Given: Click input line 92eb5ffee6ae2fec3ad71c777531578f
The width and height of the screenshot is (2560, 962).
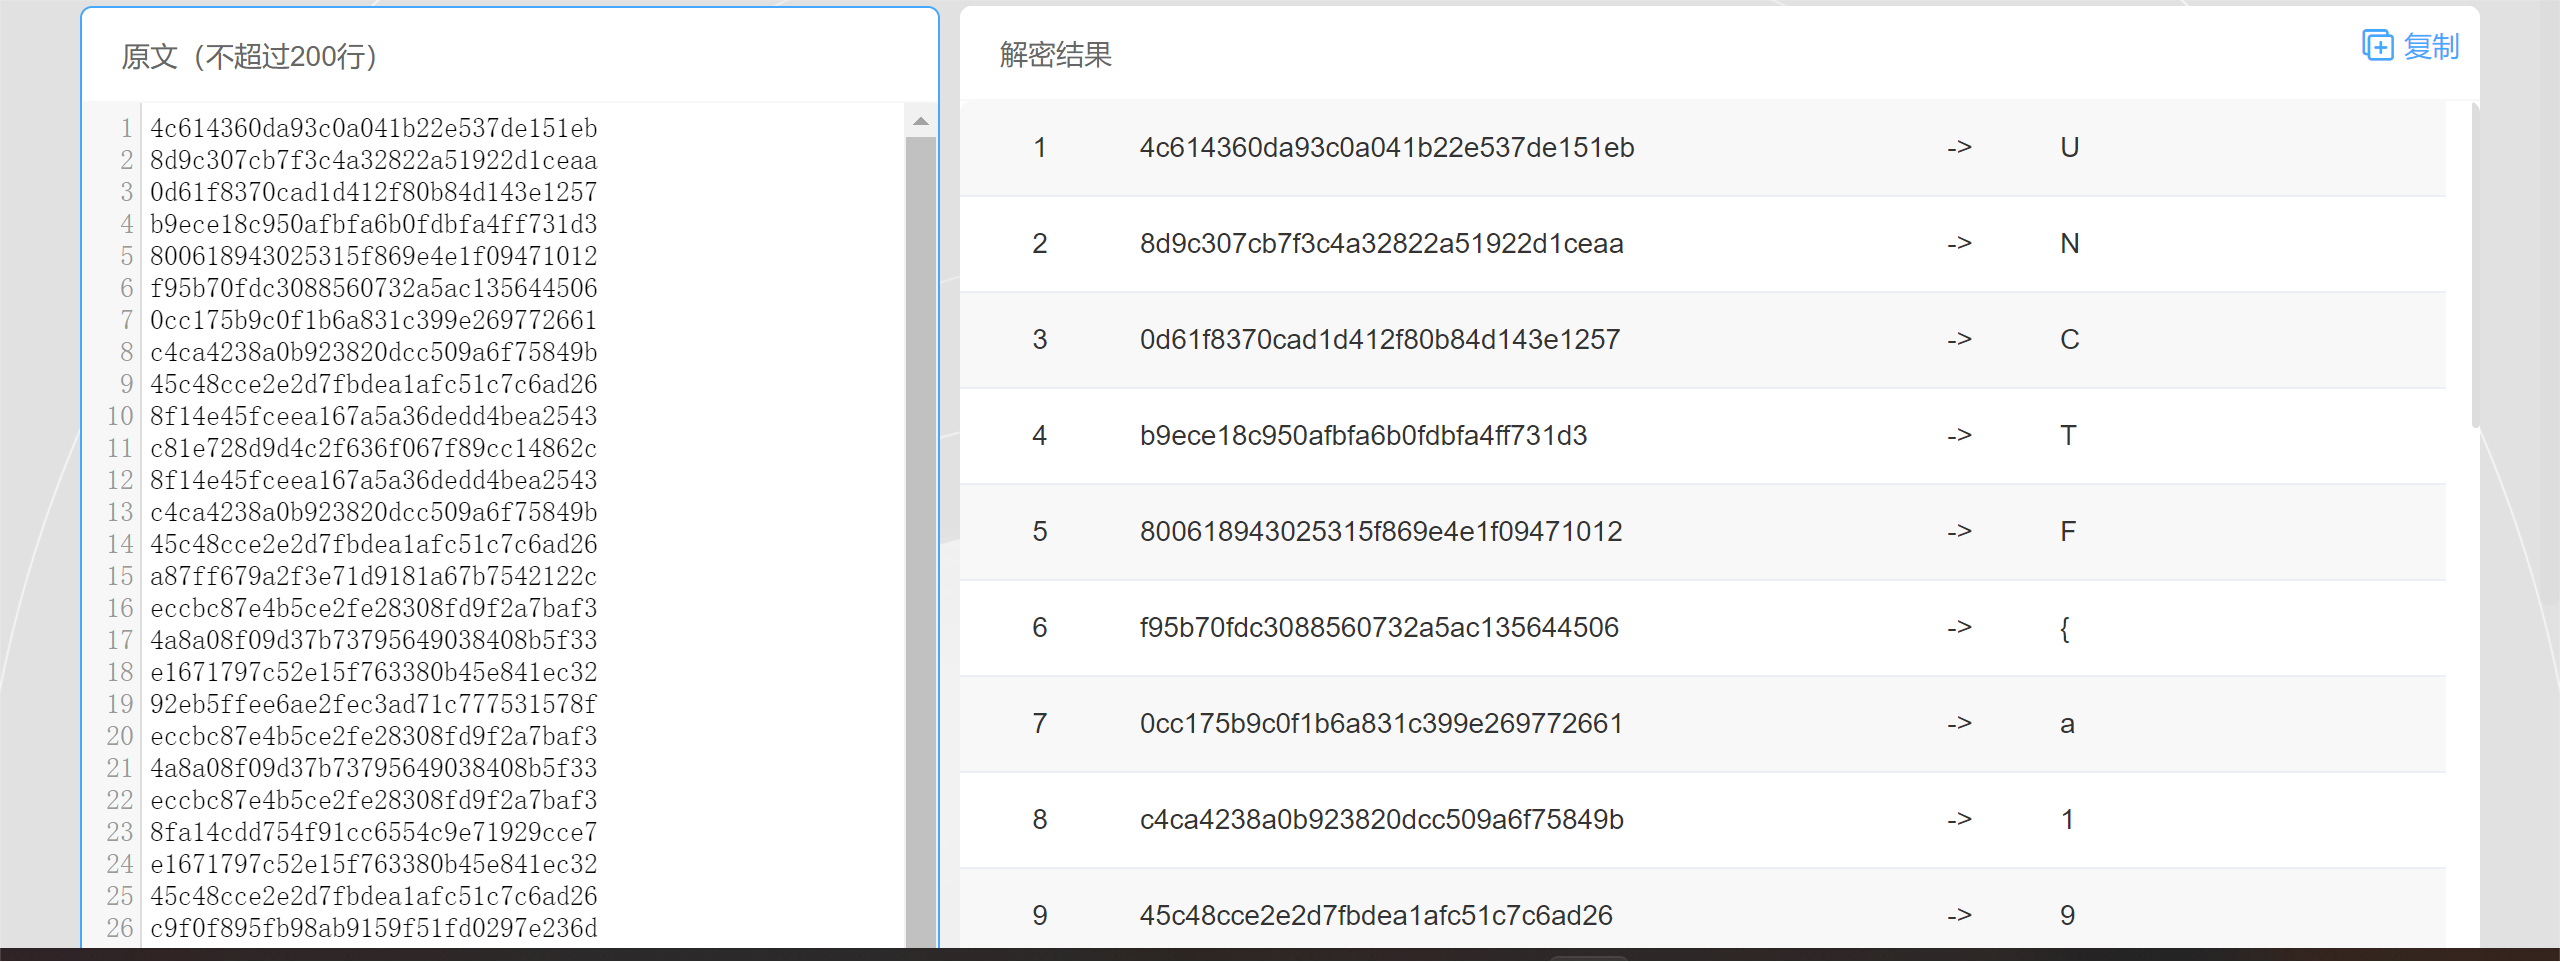Looking at the screenshot, I should (374, 704).
